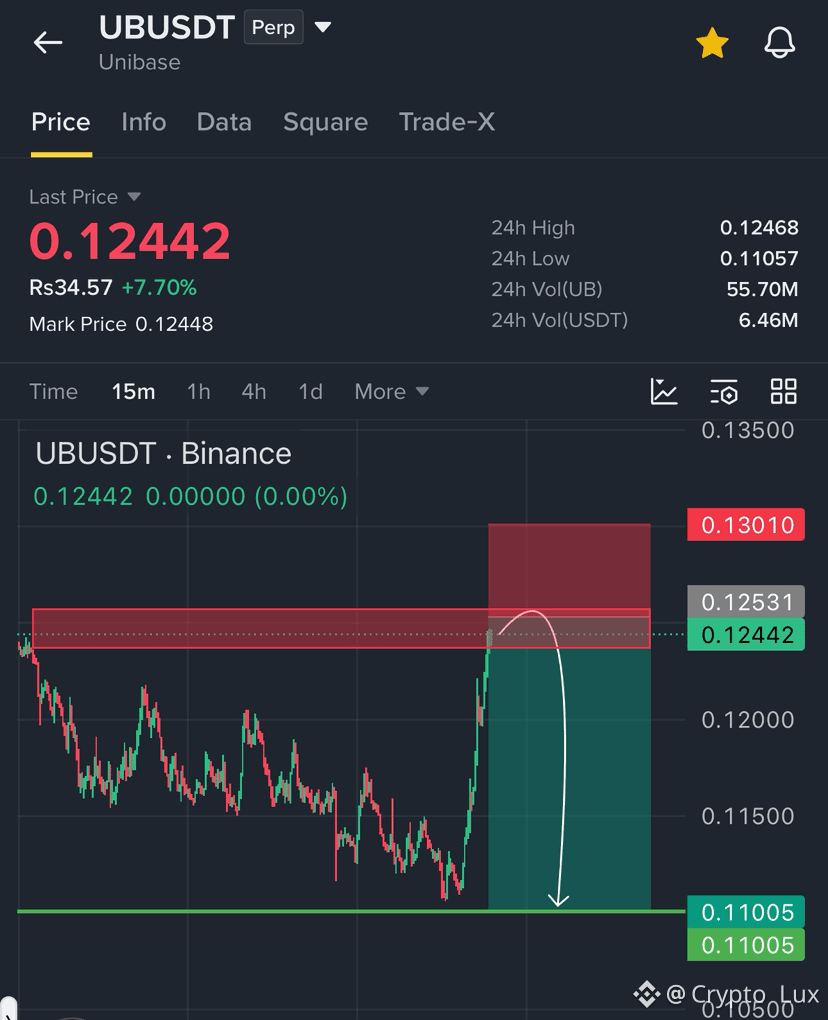Click the Unibase subtitle
The height and width of the screenshot is (1020, 828).
pyautogui.click(x=140, y=62)
